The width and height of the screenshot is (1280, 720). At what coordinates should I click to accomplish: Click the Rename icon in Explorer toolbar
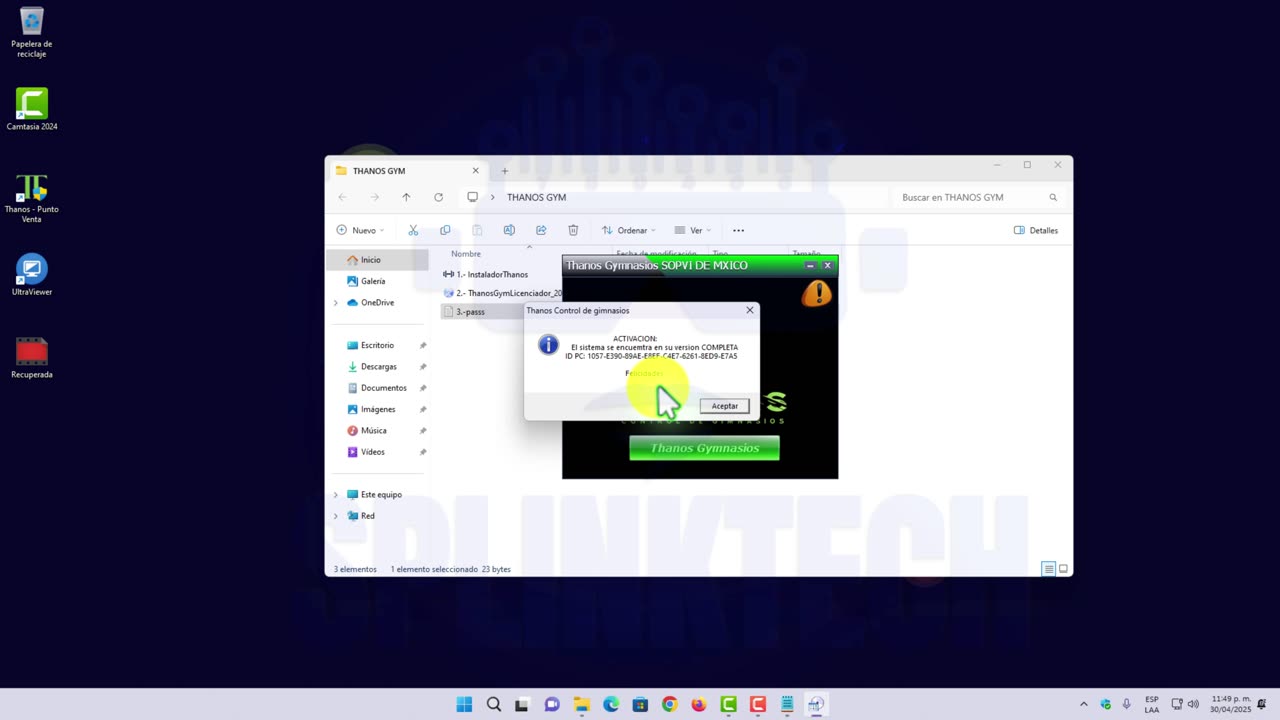(509, 230)
